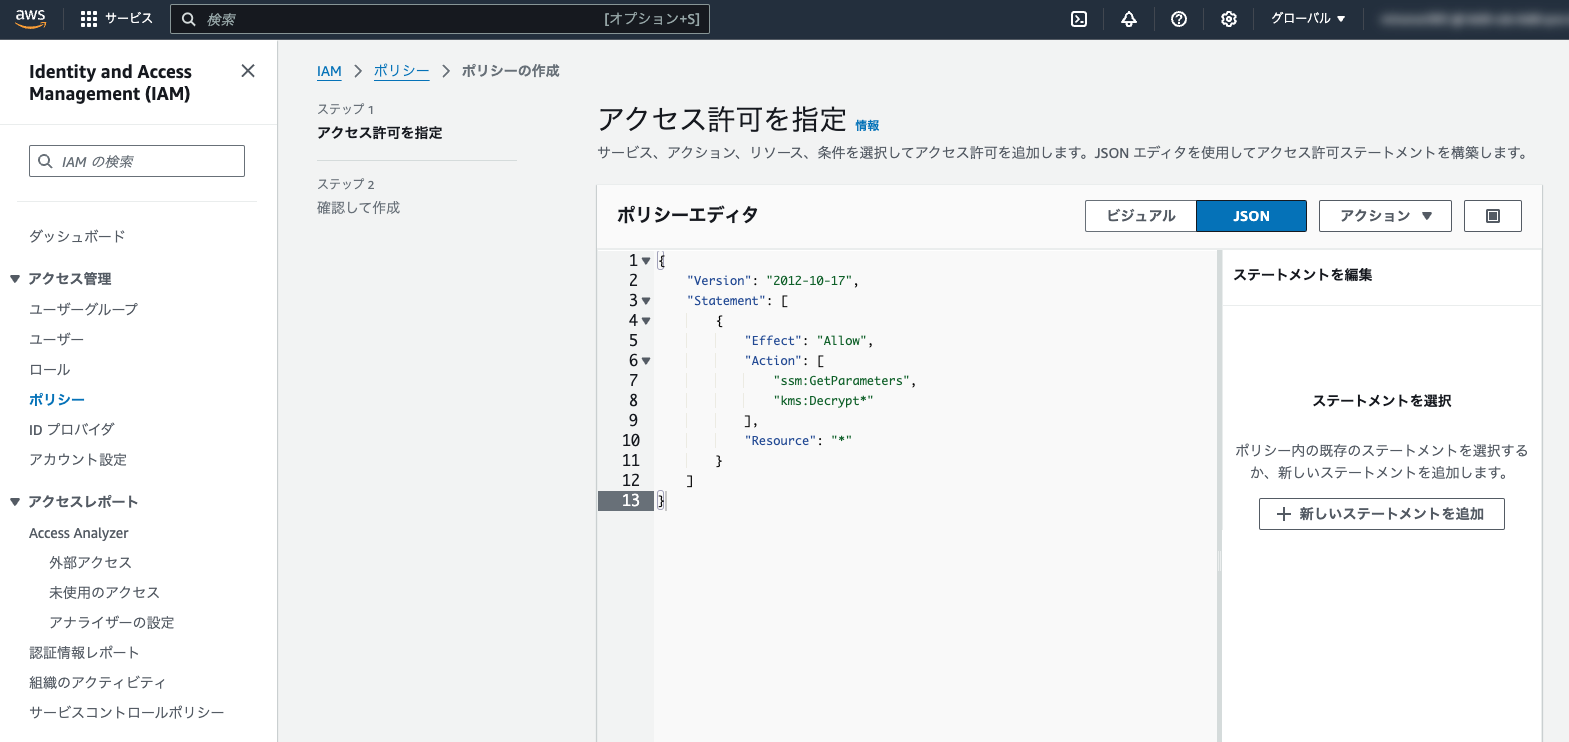Click the full-screen editor layout button
This screenshot has height=742, width=1569.
click(1493, 216)
